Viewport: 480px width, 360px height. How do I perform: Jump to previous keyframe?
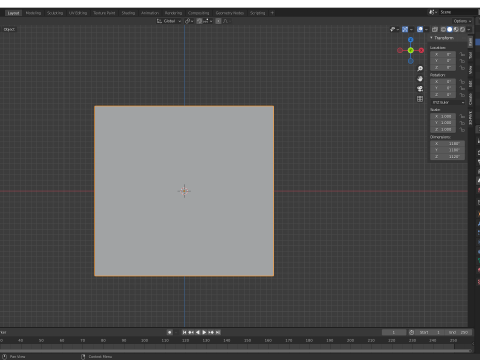[191, 332]
